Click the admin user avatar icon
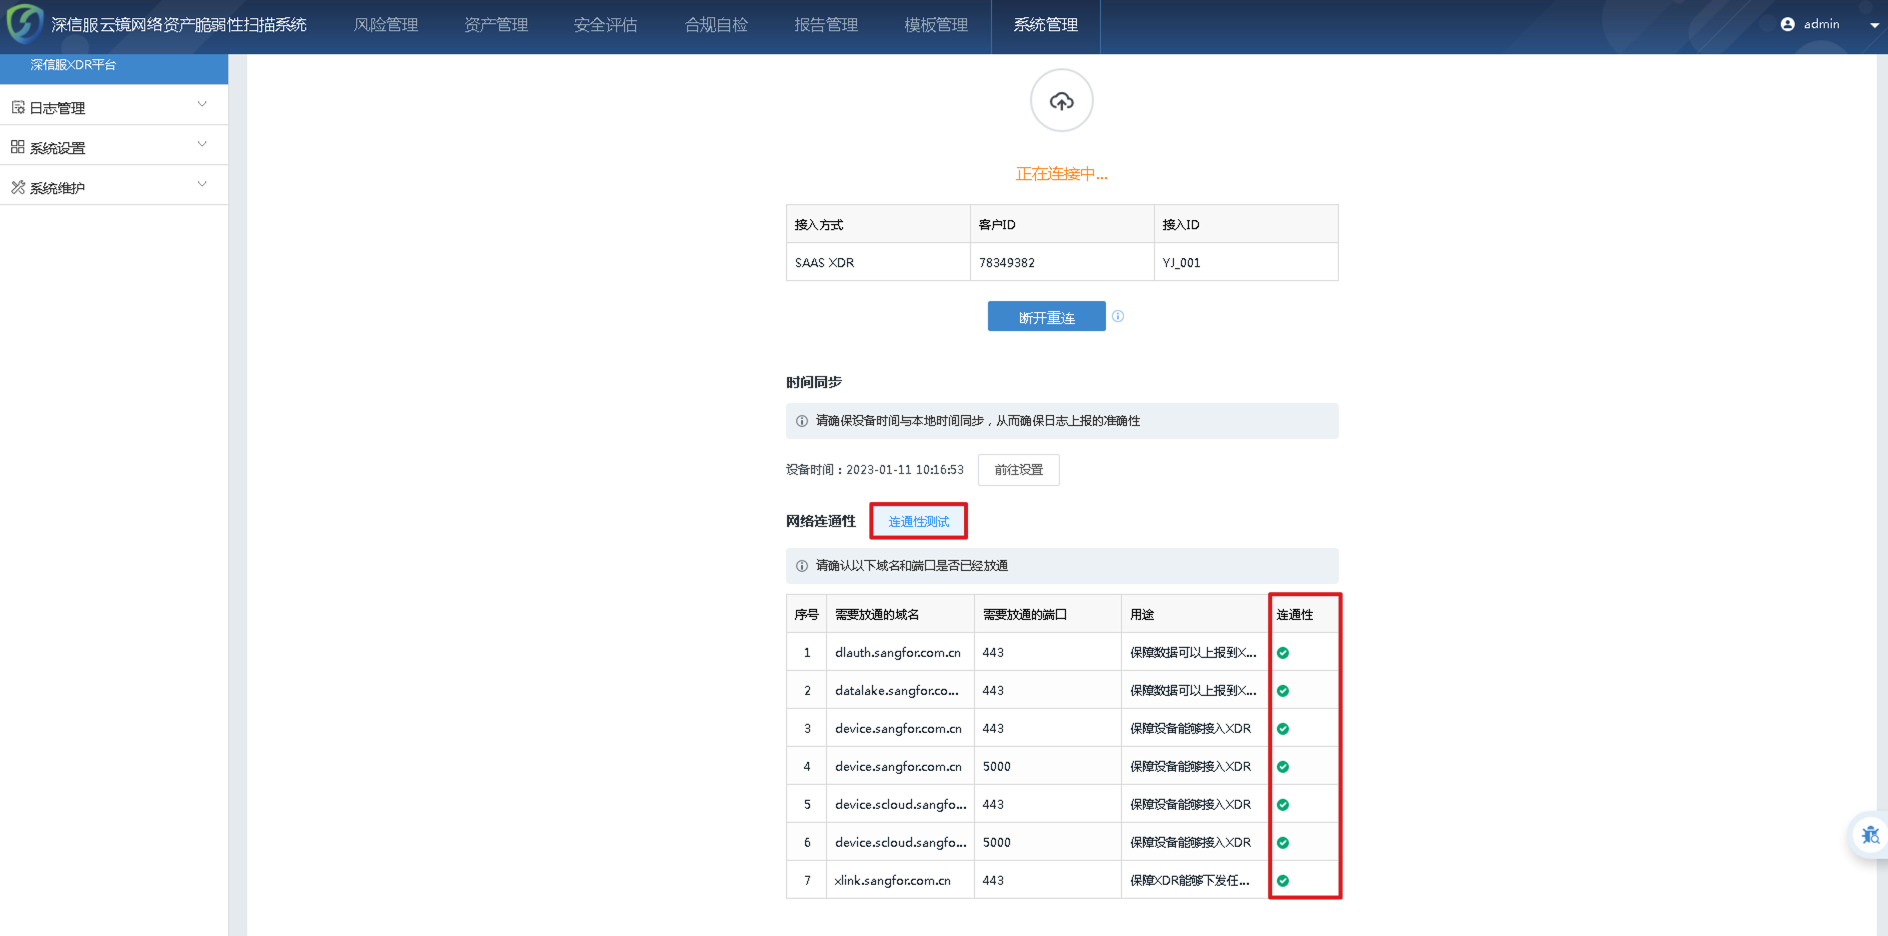Image resolution: width=1888 pixels, height=936 pixels. (x=1788, y=24)
